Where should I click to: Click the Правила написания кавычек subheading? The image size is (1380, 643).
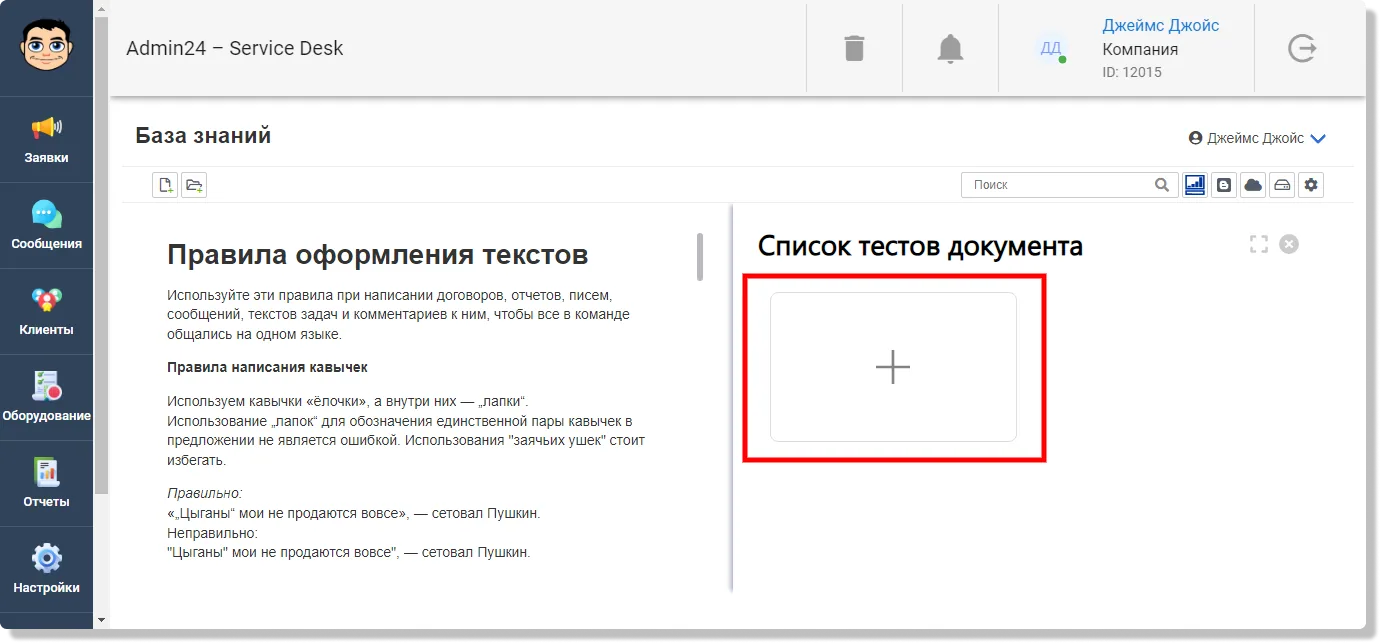[268, 367]
